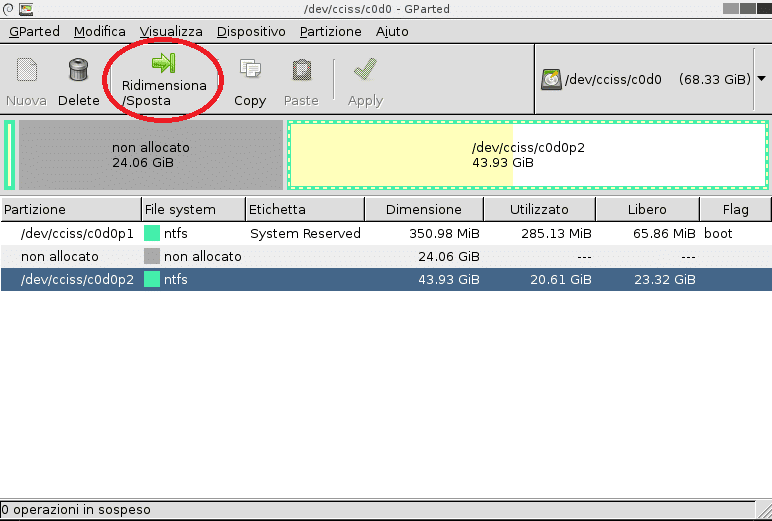
Task: Click the 23.32 GiB free cell
Action: [665, 280]
